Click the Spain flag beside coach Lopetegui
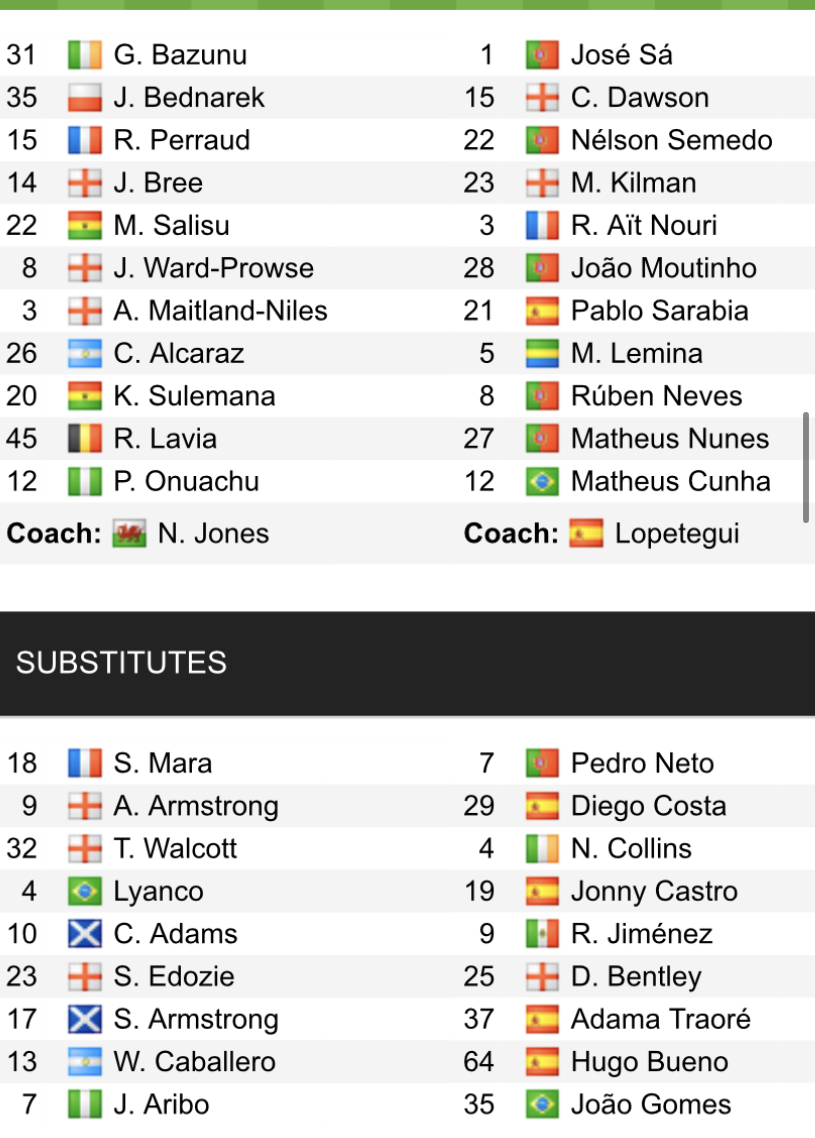Viewport: 815px width, 1138px height. [x=586, y=534]
